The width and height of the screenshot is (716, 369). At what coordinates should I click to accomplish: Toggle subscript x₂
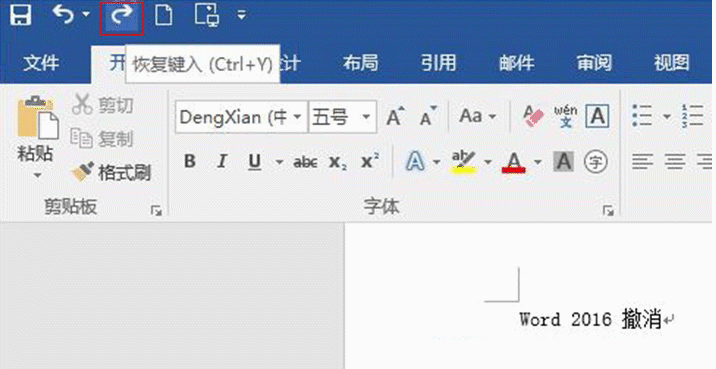click(338, 162)
